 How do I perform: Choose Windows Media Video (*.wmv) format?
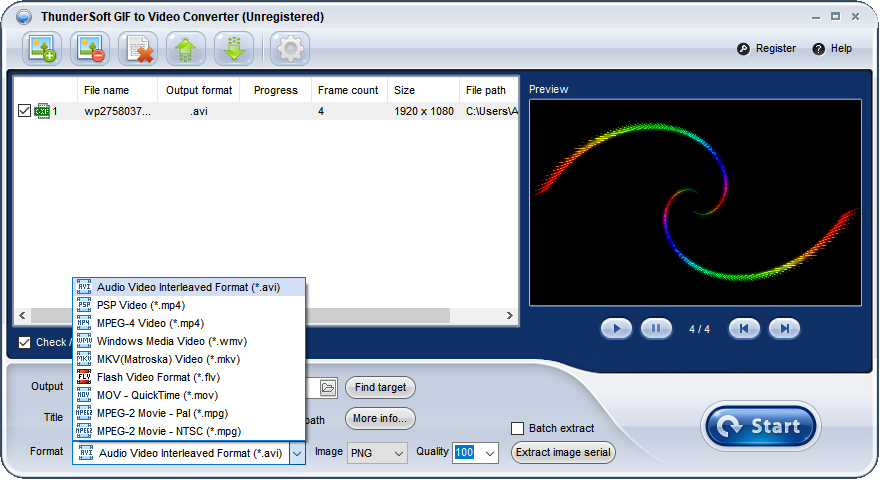tap(189, 341)
